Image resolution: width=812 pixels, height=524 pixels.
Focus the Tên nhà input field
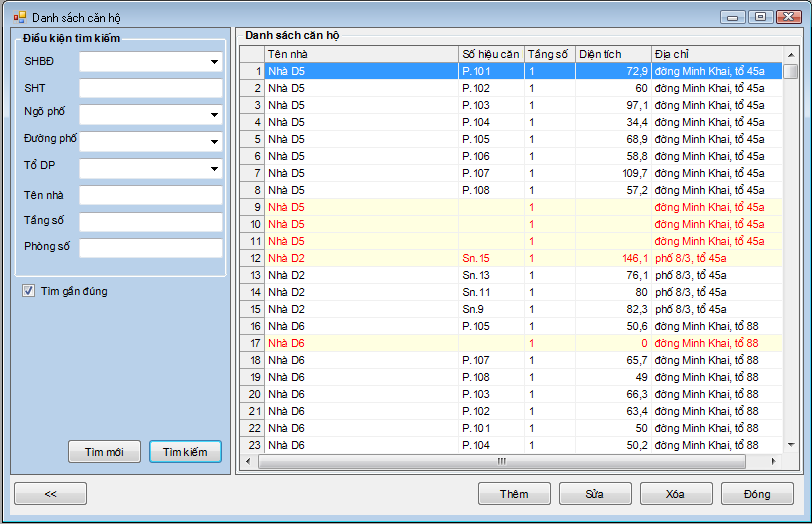click(x=150, y=195)
